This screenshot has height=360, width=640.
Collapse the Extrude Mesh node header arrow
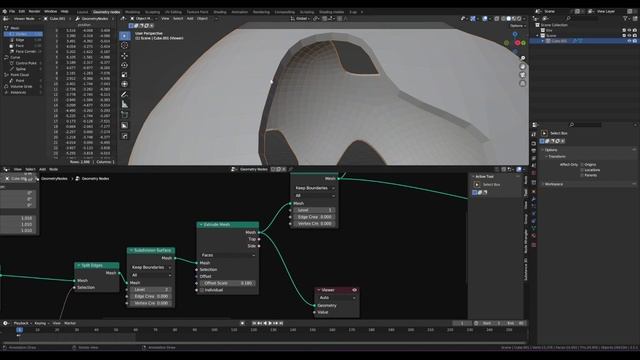coord(201,225)
